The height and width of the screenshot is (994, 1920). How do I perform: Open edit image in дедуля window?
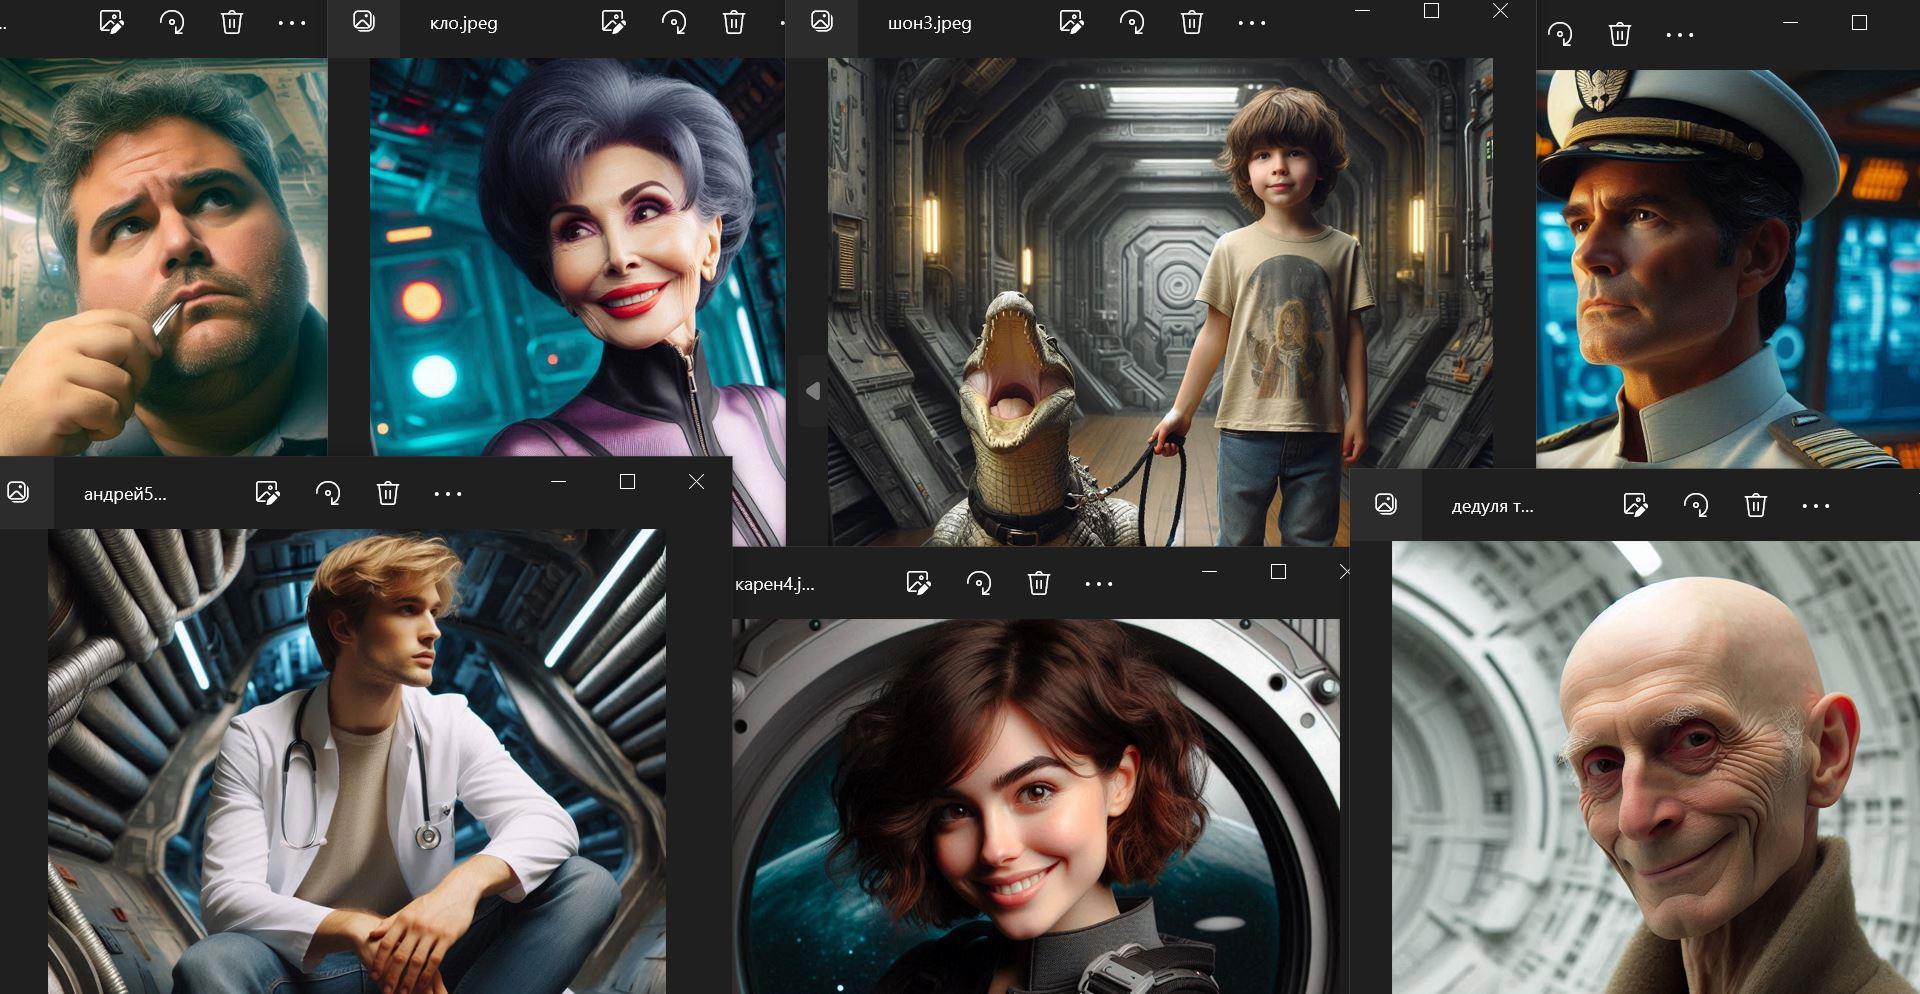pyautogui.click(x=1635, y=506)
